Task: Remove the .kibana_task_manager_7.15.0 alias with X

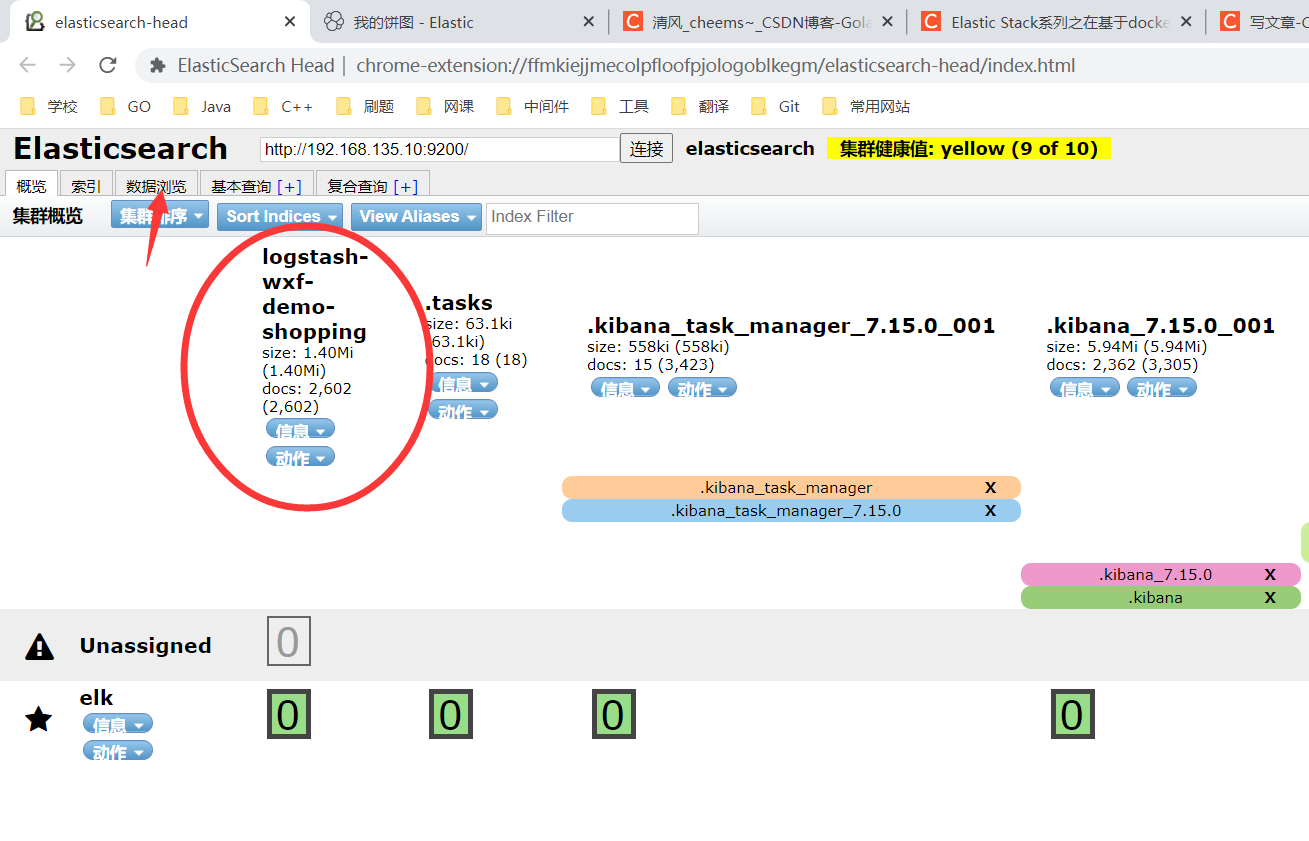Action: tap(991, 510)
